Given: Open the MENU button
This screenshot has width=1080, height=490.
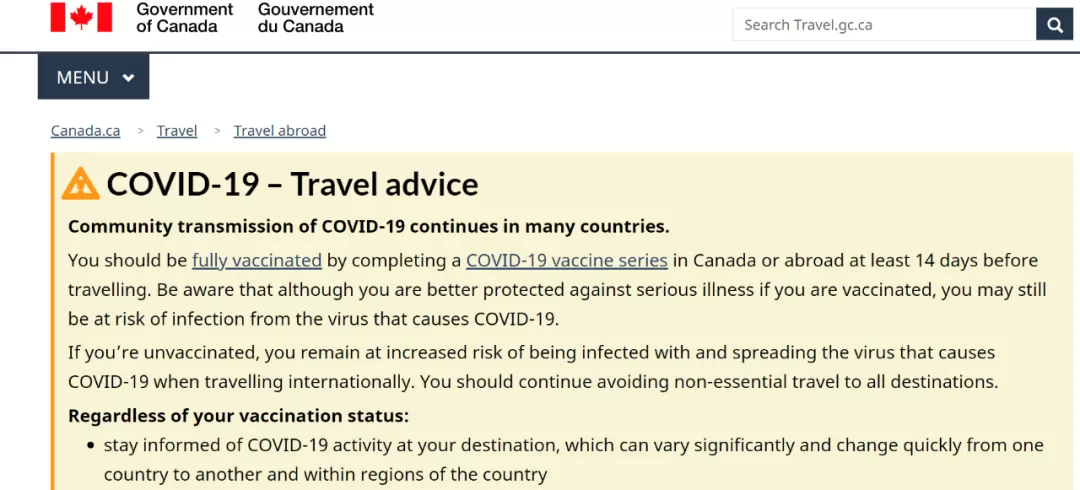Looking at the screenshot, I should pyautogui.click(x=94, y=76).
